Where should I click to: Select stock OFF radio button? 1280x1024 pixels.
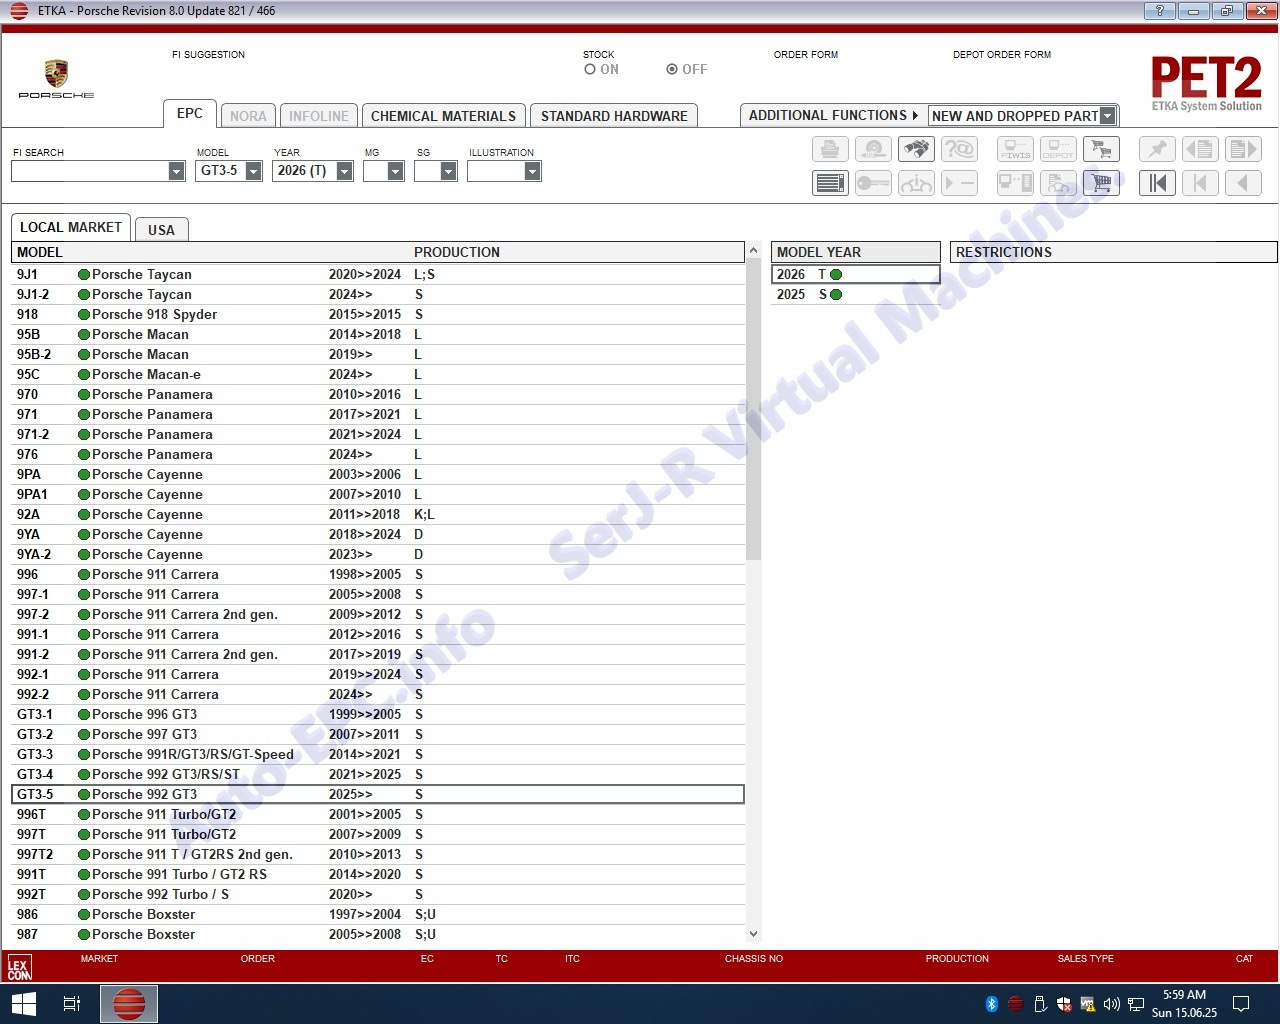pyautogui.click(x=672, y=70)
